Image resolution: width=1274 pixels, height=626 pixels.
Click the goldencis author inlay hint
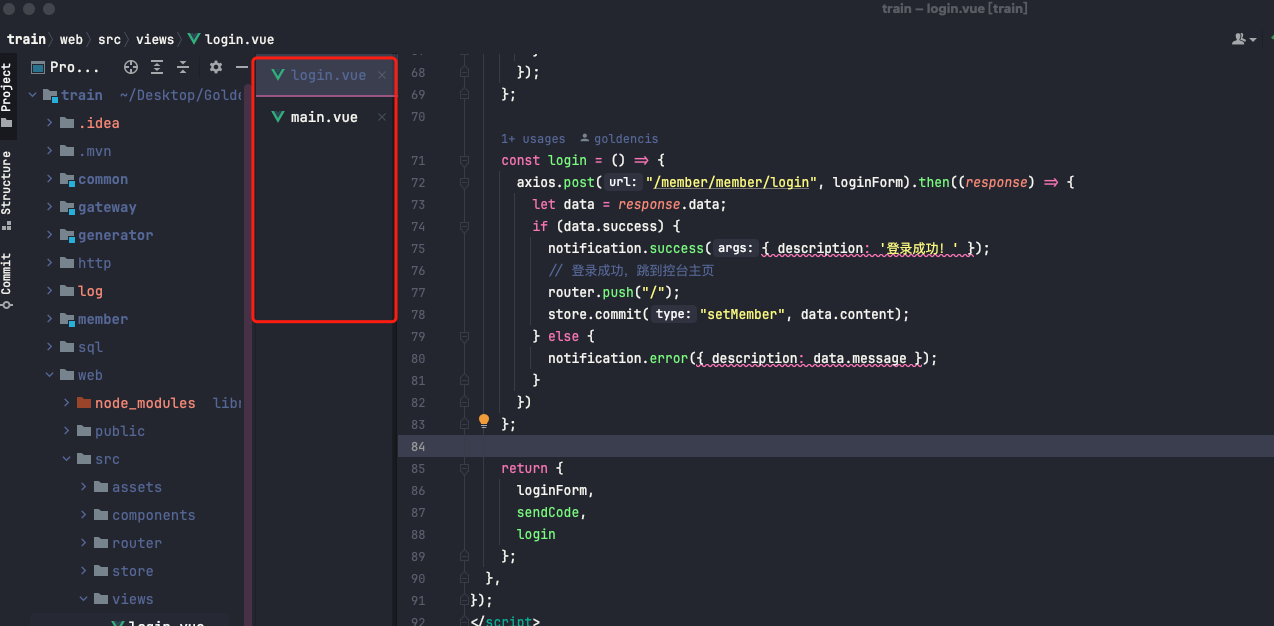619,139
